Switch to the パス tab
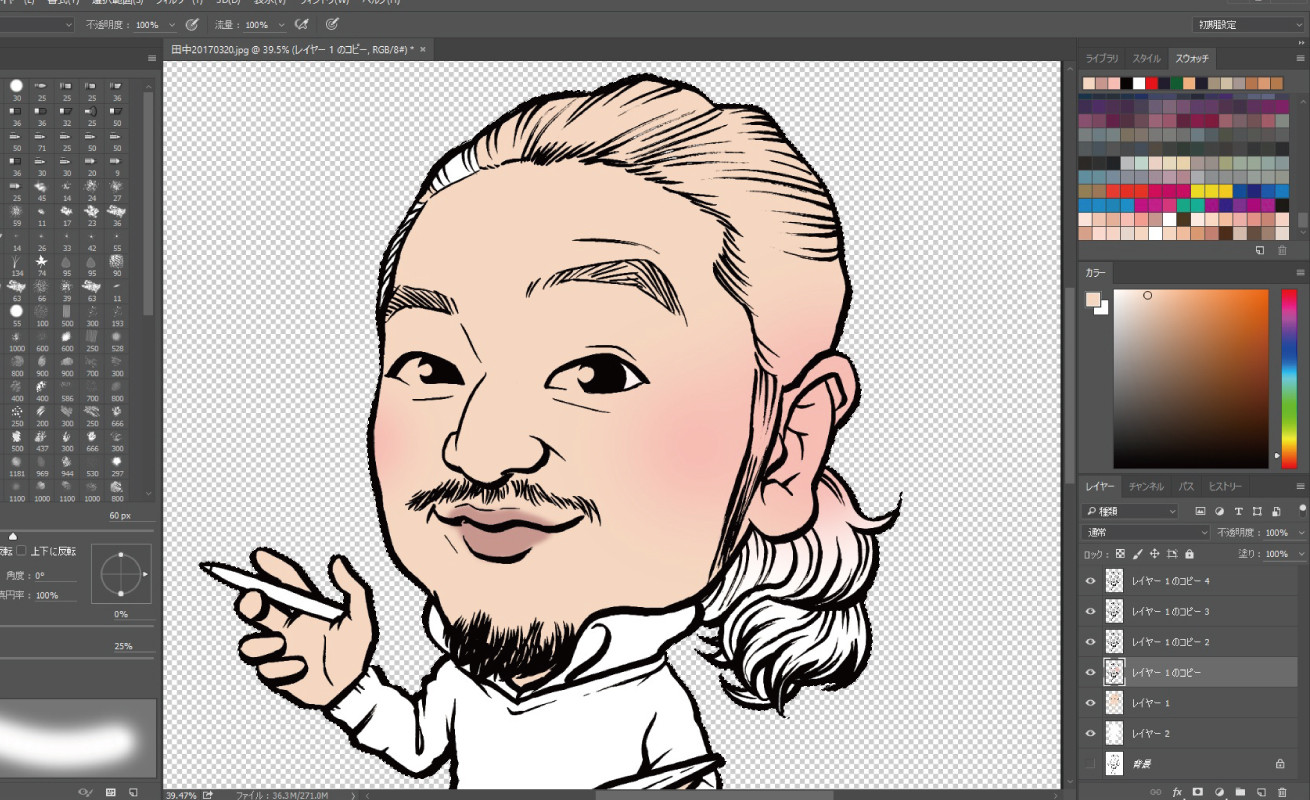Viewport: 1310px width, 800px height. [x=1186, y=487]
